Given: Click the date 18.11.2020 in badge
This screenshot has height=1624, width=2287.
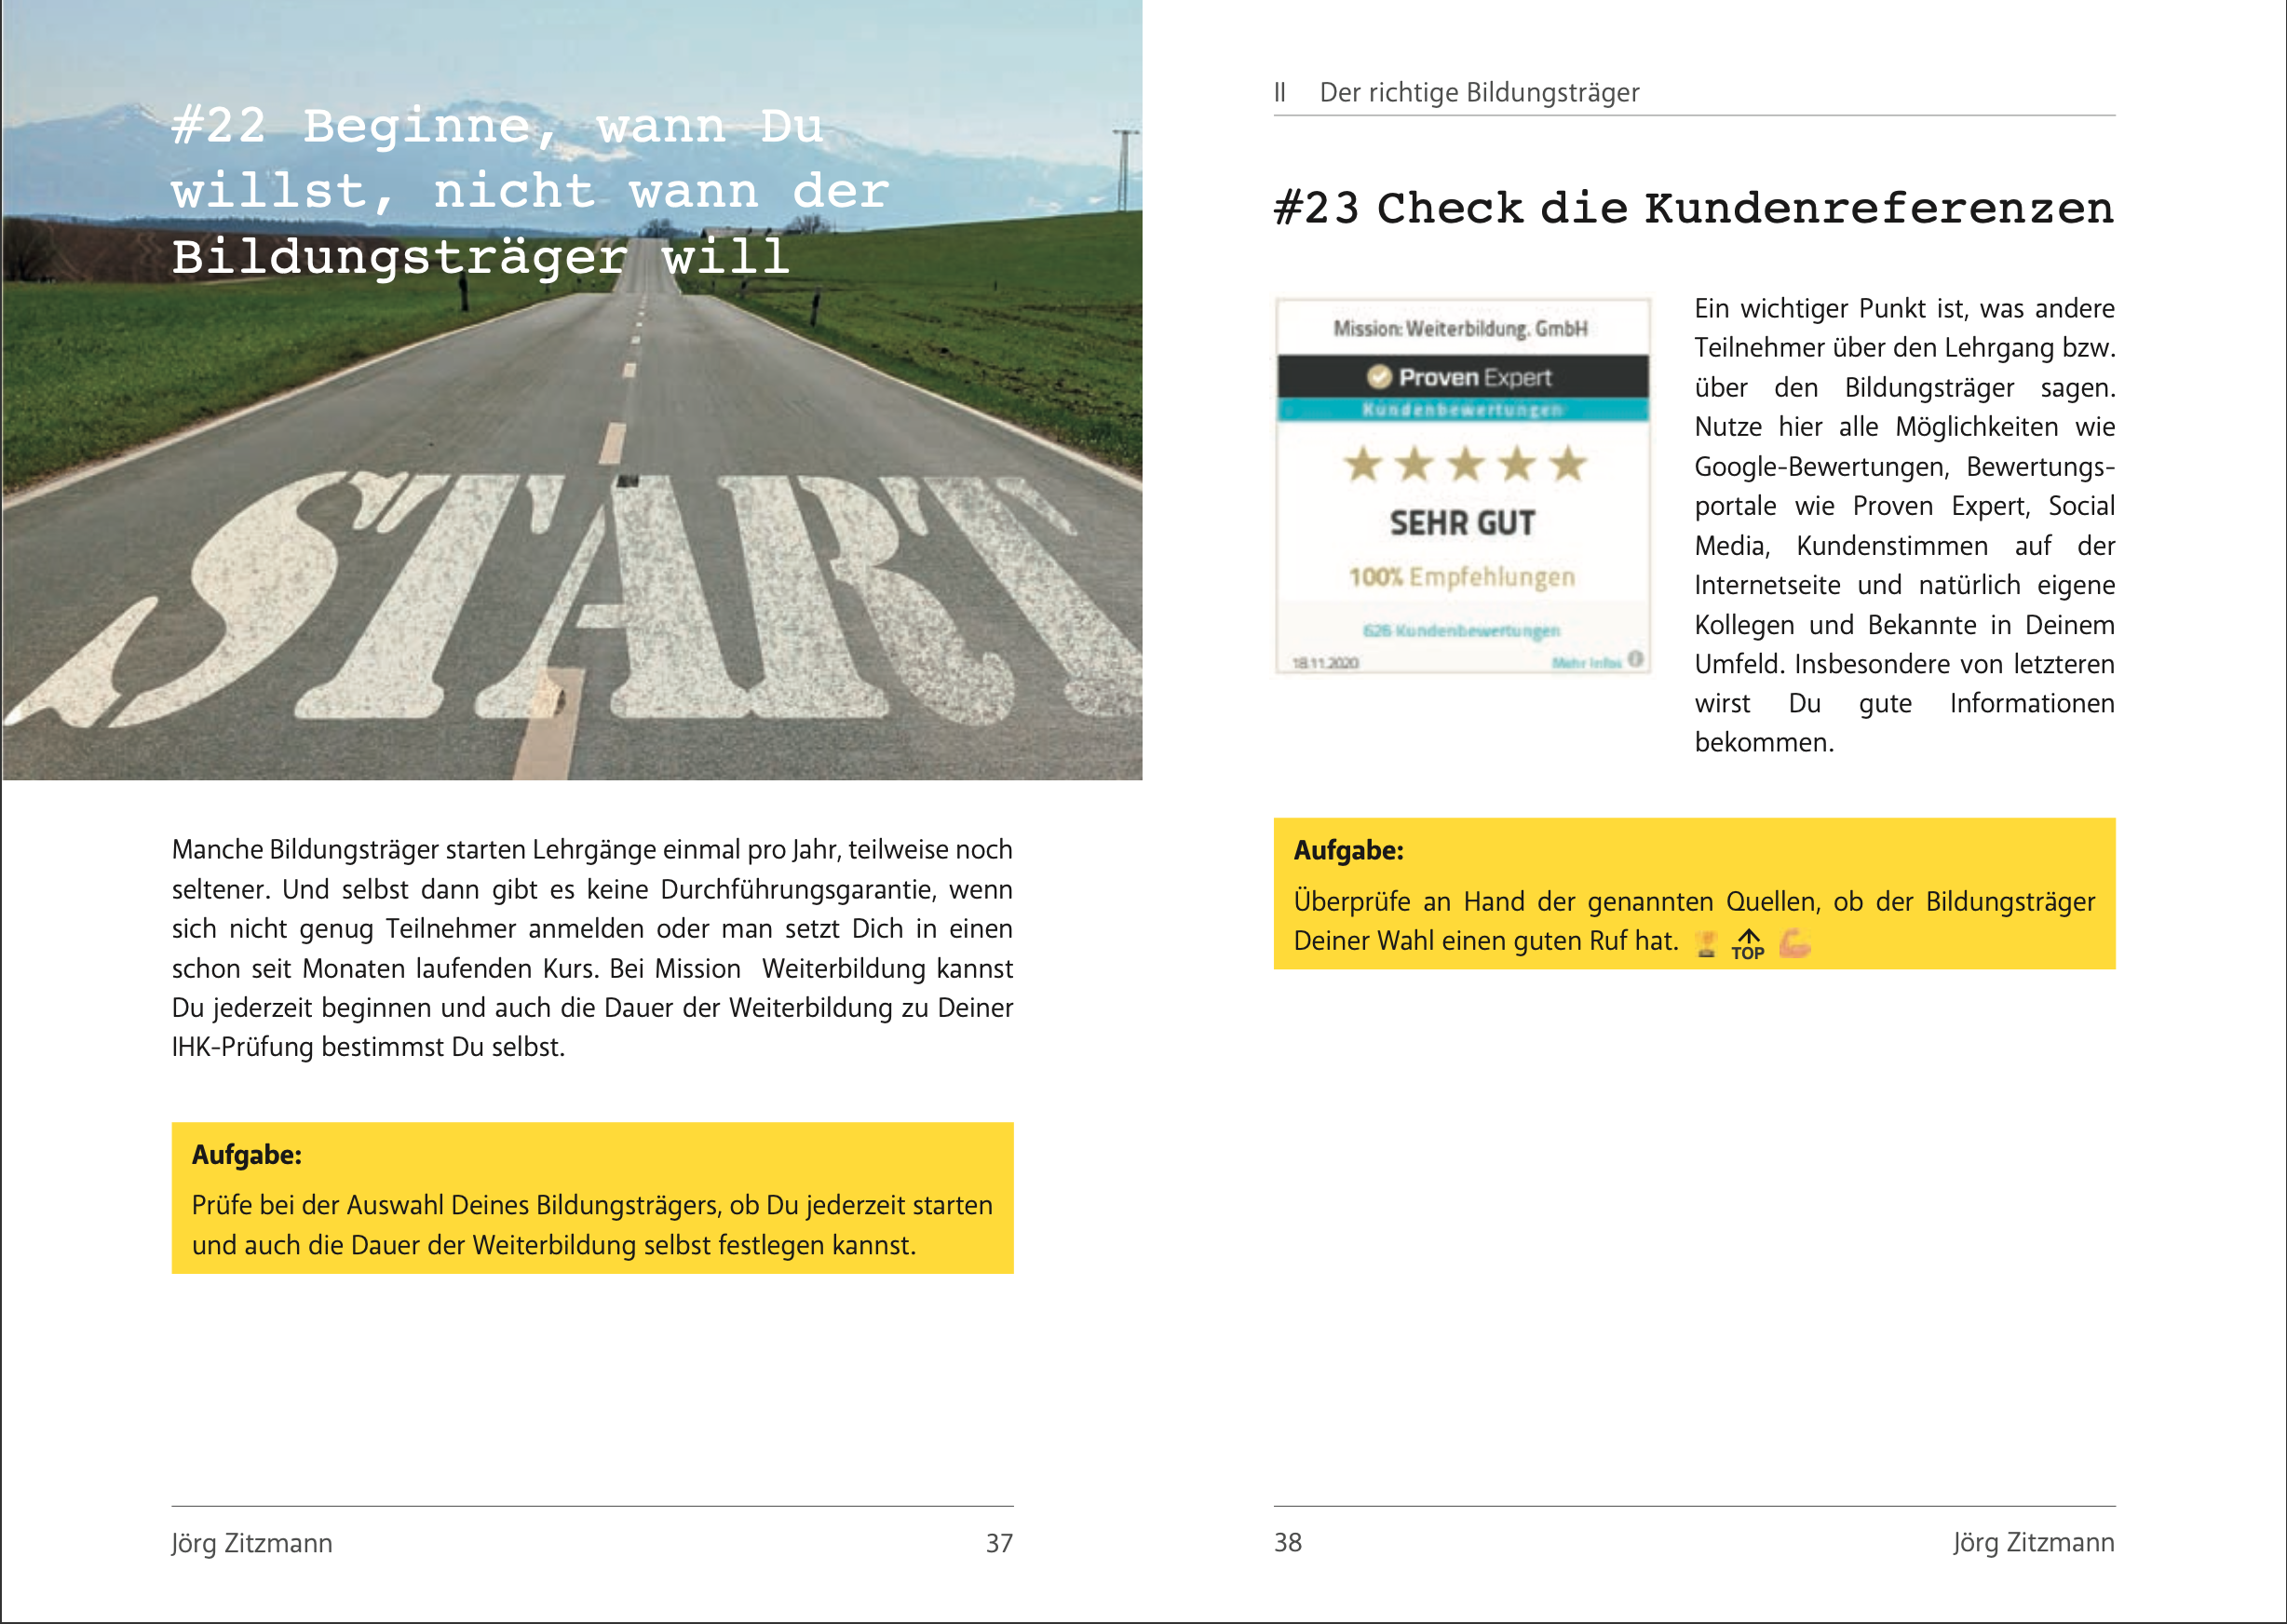Looking at the screenshot, I should [1325, 663].
